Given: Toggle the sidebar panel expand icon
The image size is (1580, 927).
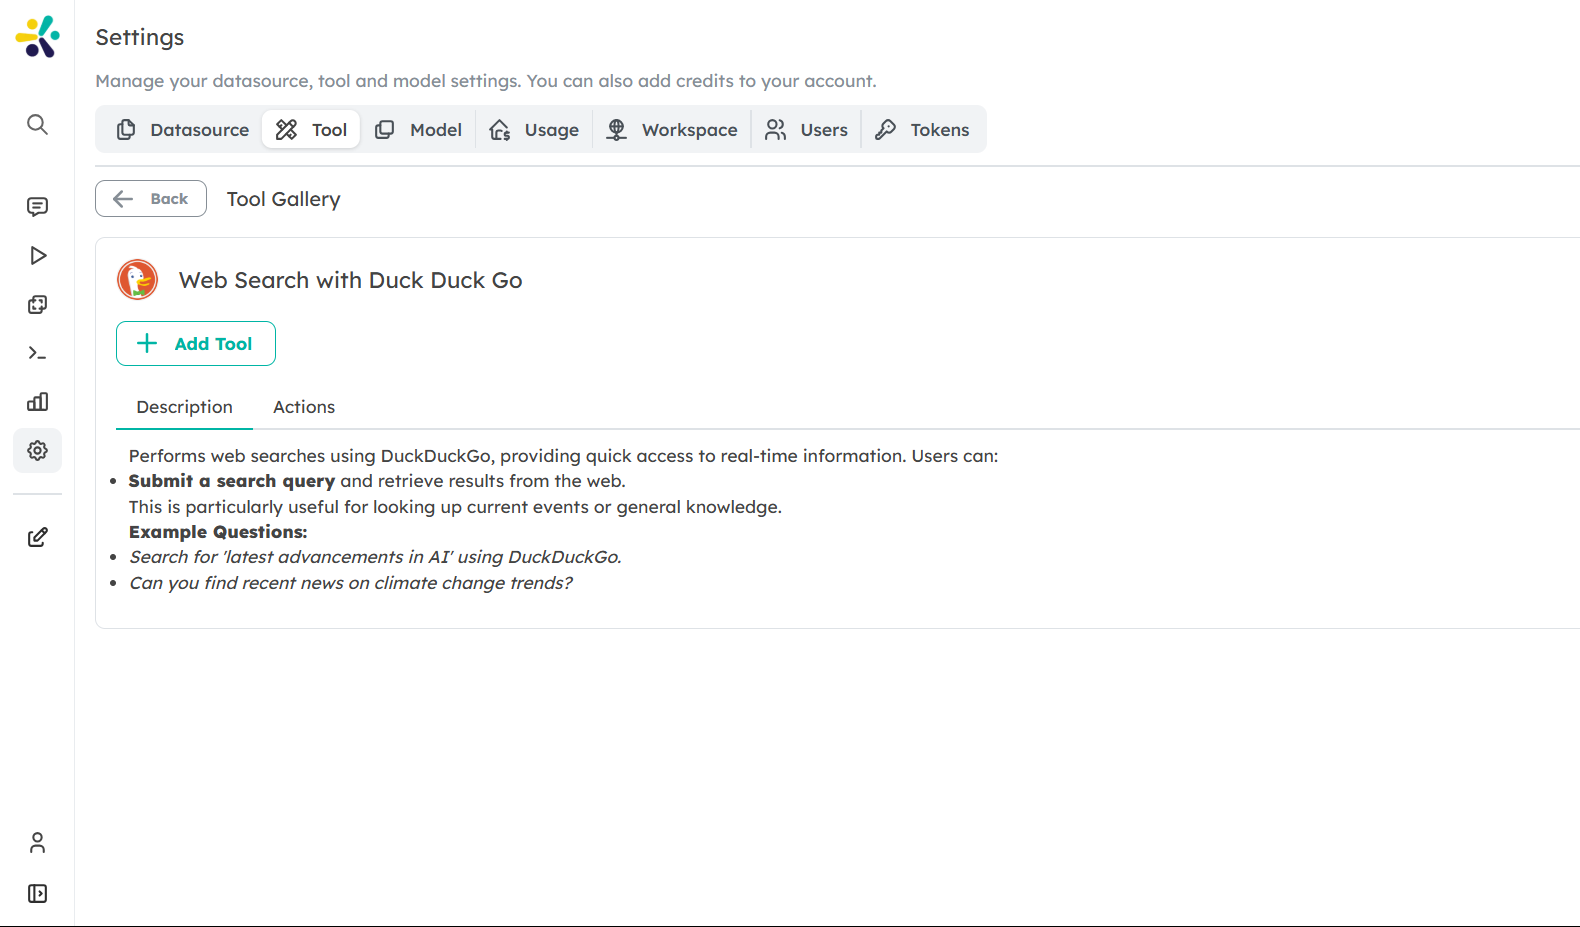Looking at the screenshot, I should (37, 893).
